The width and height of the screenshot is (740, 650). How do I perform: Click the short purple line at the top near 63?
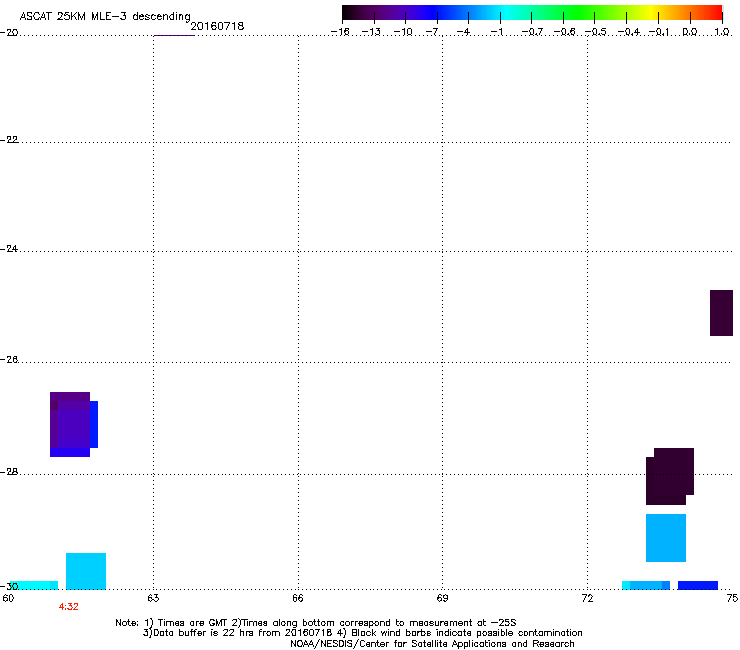pyautogui.click(x=174, y=35)
